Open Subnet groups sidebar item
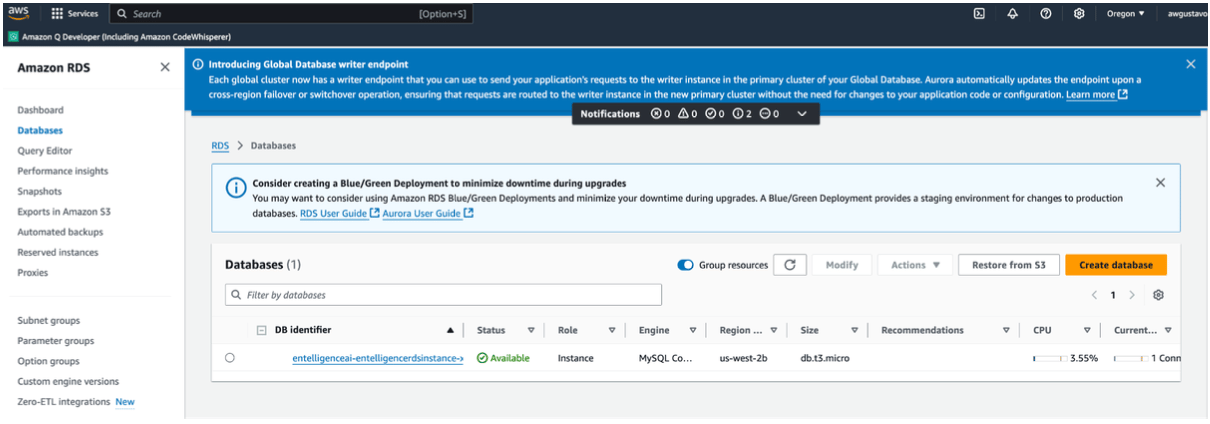1210x424 pixels. click(48, 321)
